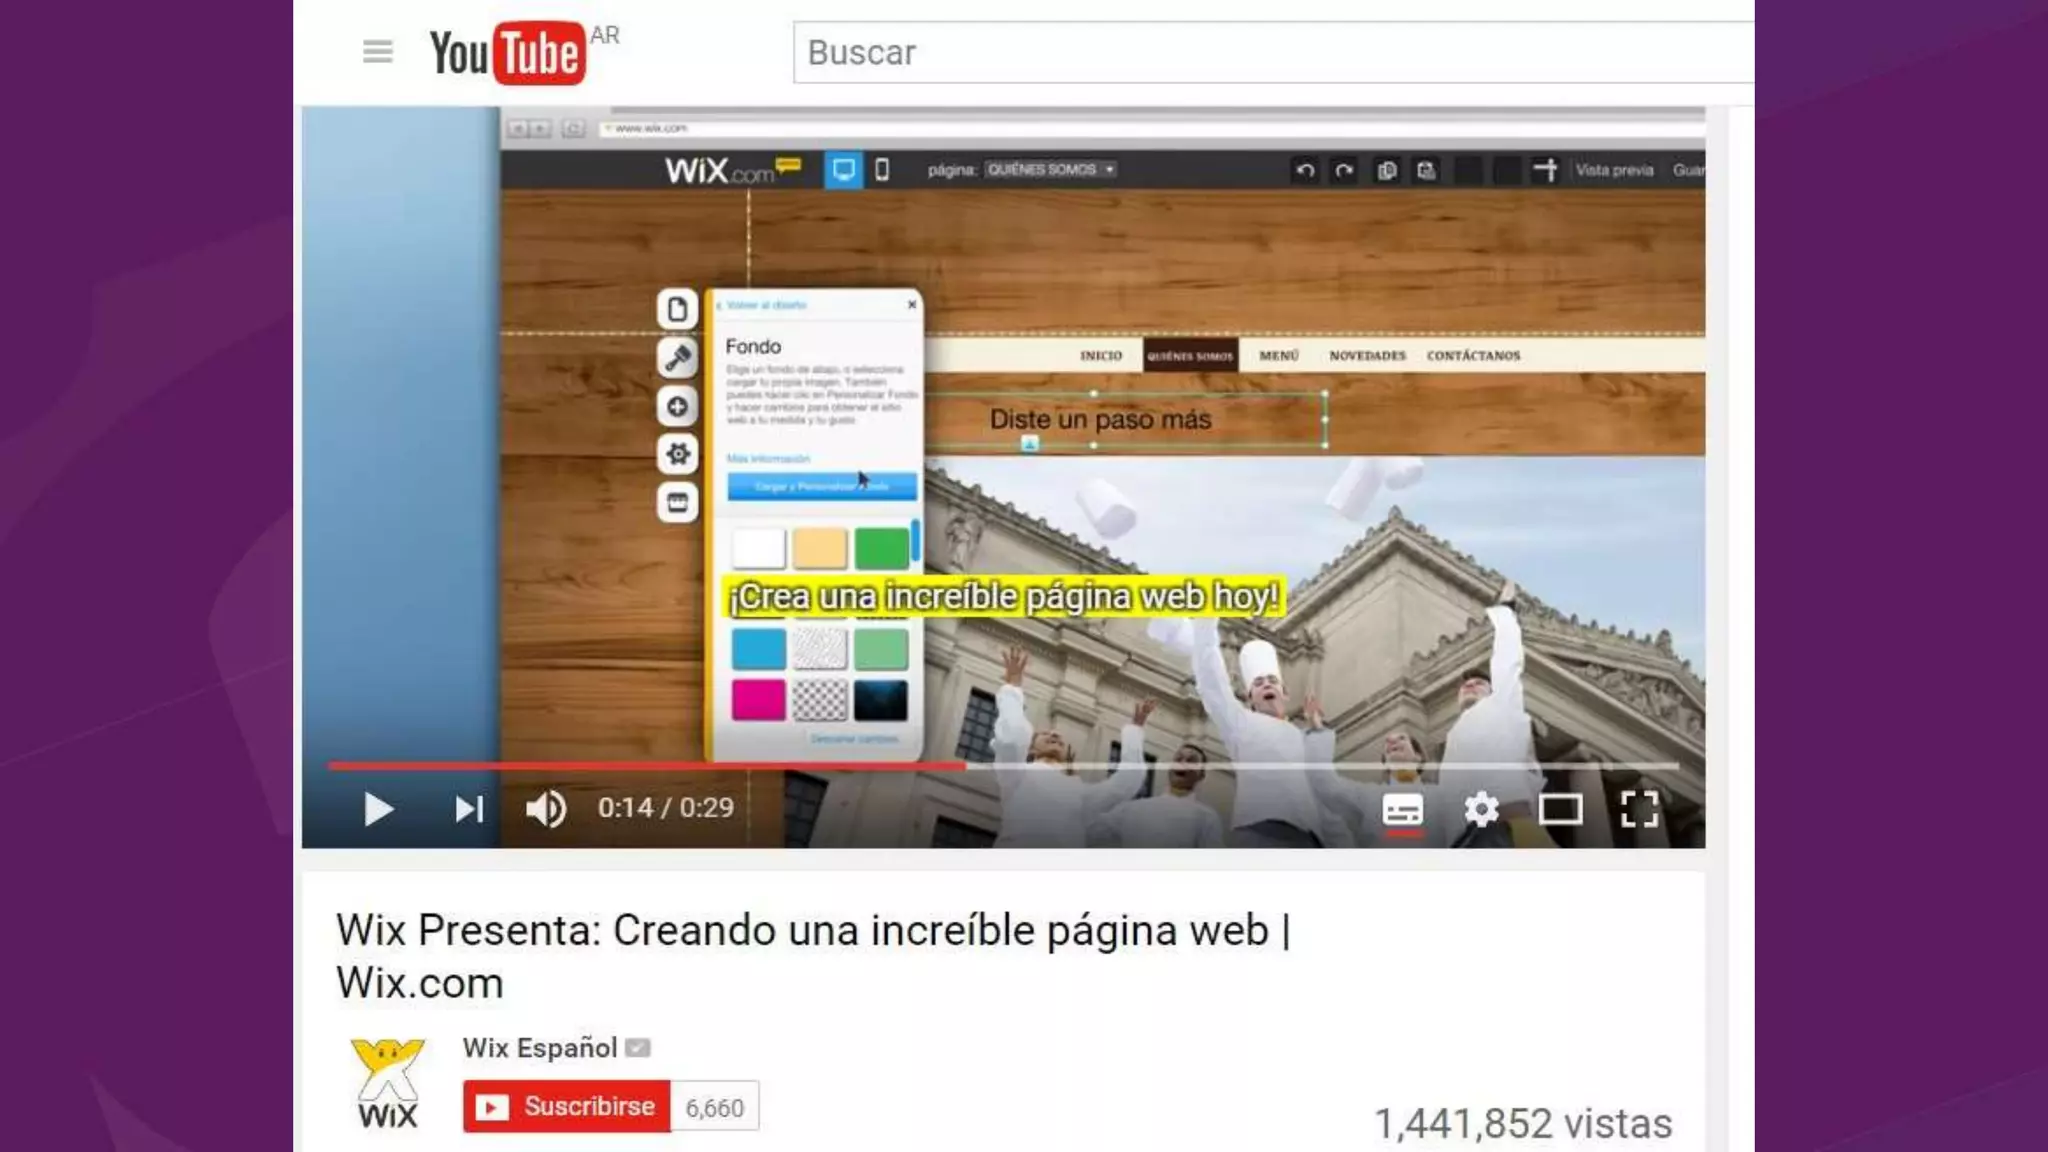Close the Fondo panel

(911, 304)
